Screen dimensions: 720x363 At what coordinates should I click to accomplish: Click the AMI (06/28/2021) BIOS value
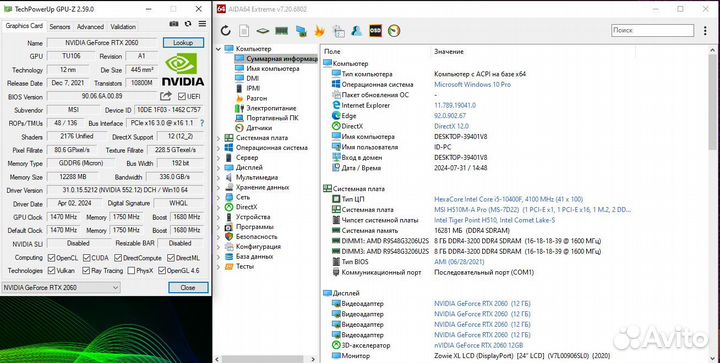coord(459,262)
